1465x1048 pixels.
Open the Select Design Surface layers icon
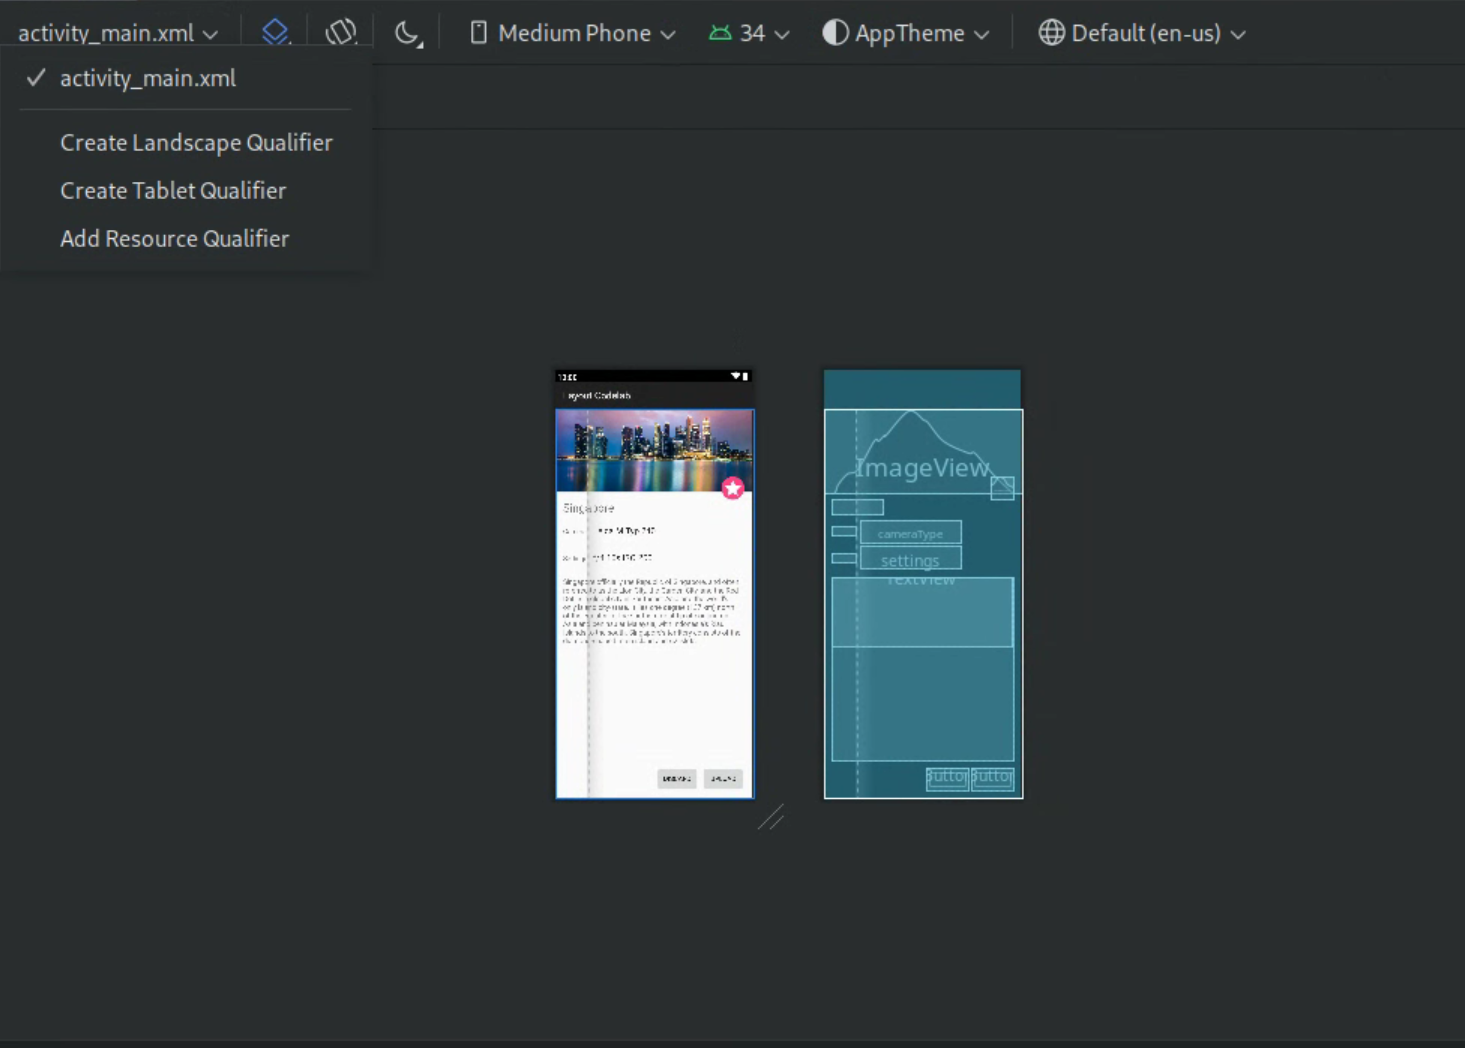coord(275,33)
